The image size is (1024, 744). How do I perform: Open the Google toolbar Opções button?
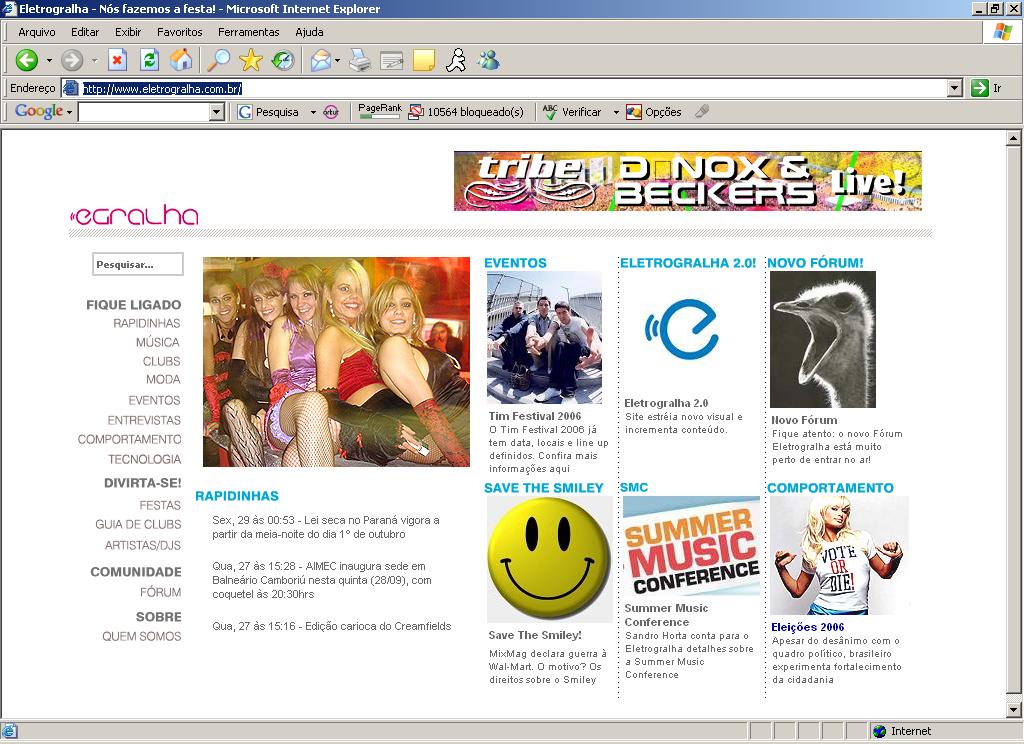pyautogui.click(x=654, y=112)
